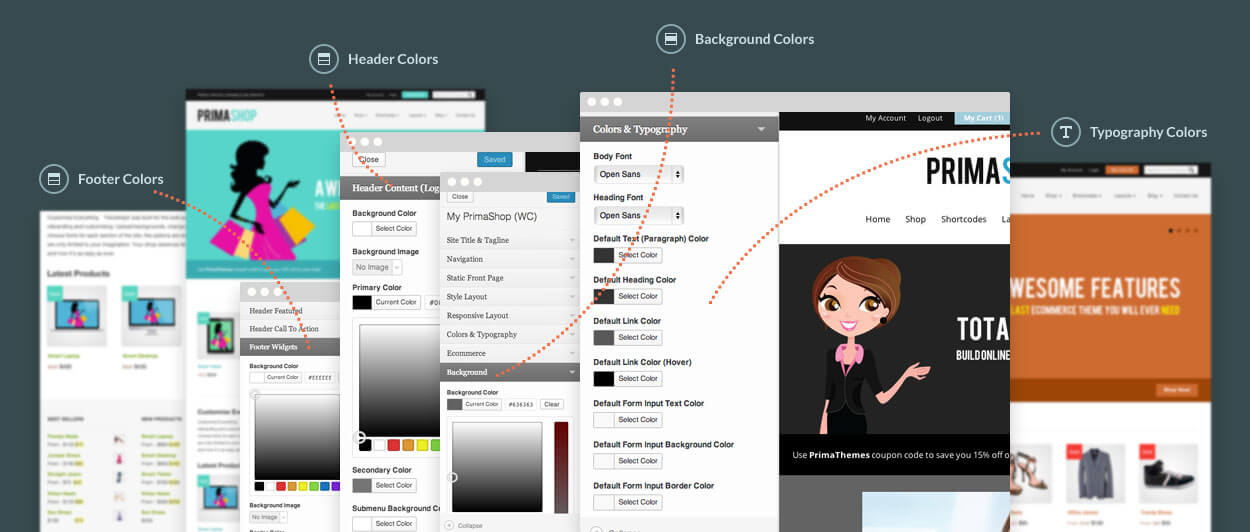Pick the black swatch in the Primary Color palette

[x=366, y=445]
